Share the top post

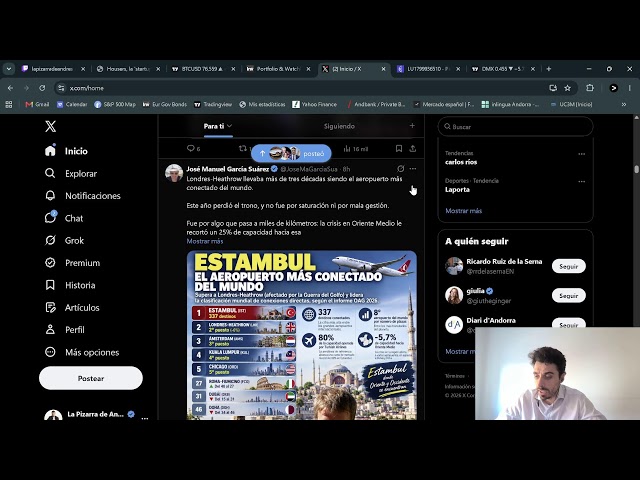413,149
